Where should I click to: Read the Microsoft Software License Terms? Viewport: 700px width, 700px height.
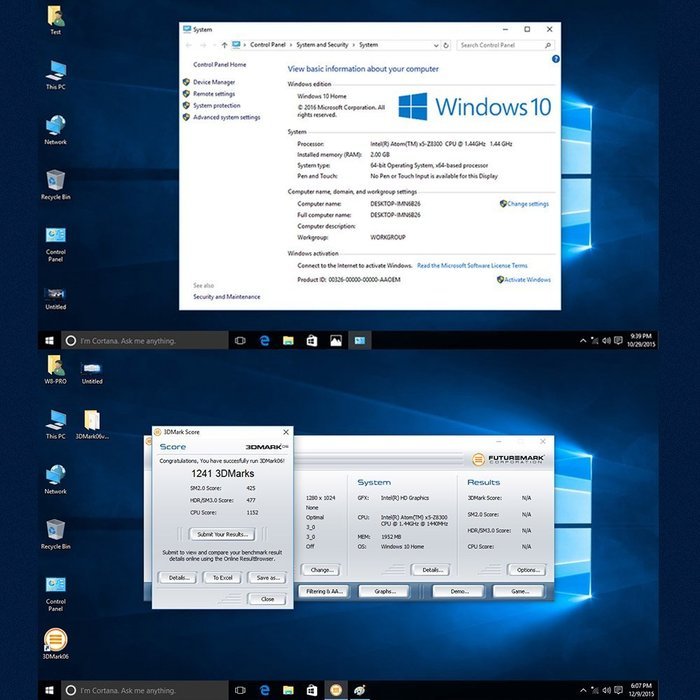pos(472,265)
